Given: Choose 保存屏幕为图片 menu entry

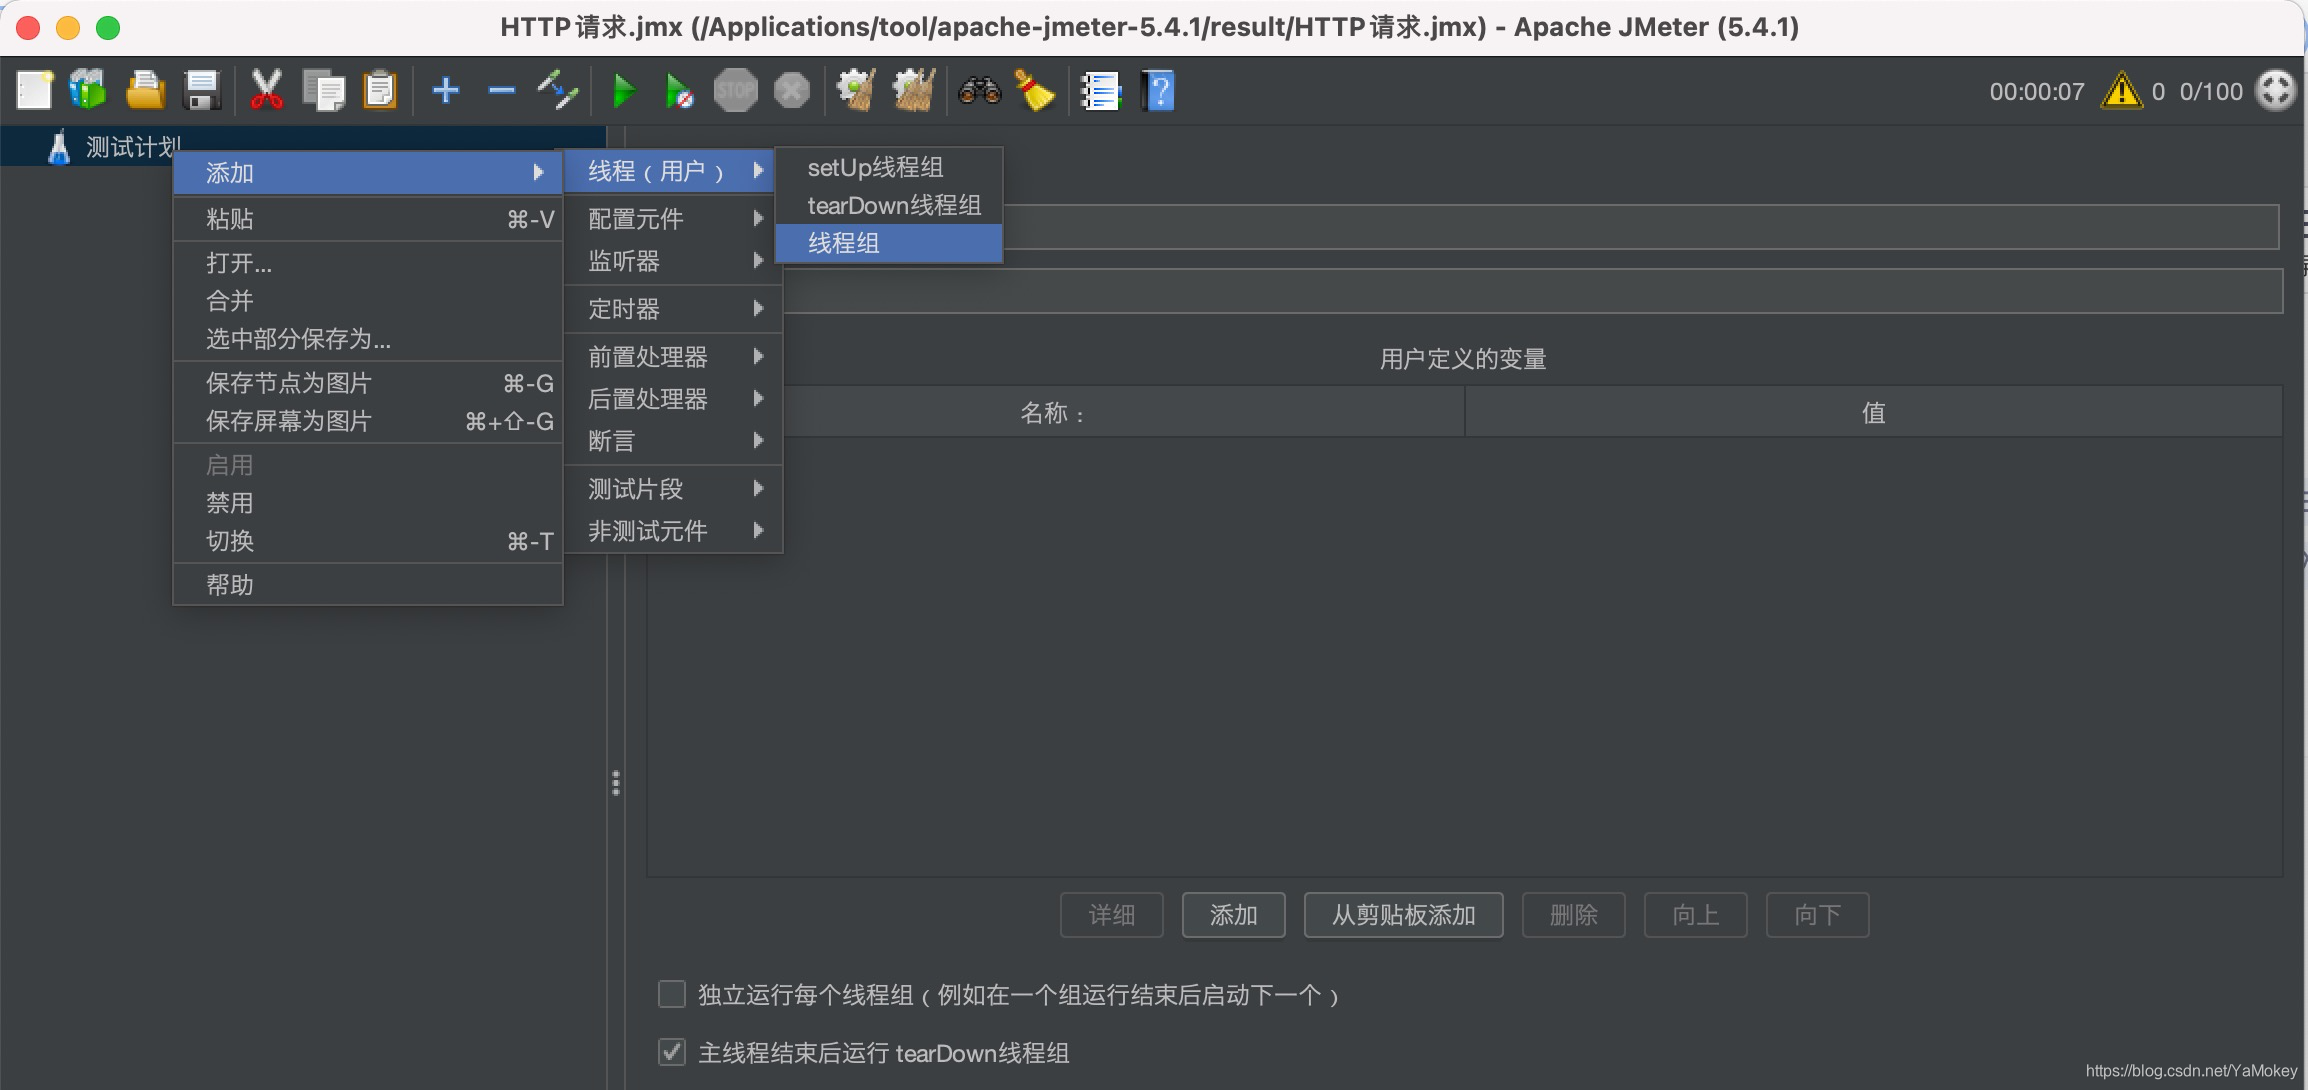Looking at the screenshot, I should [367, 421].
